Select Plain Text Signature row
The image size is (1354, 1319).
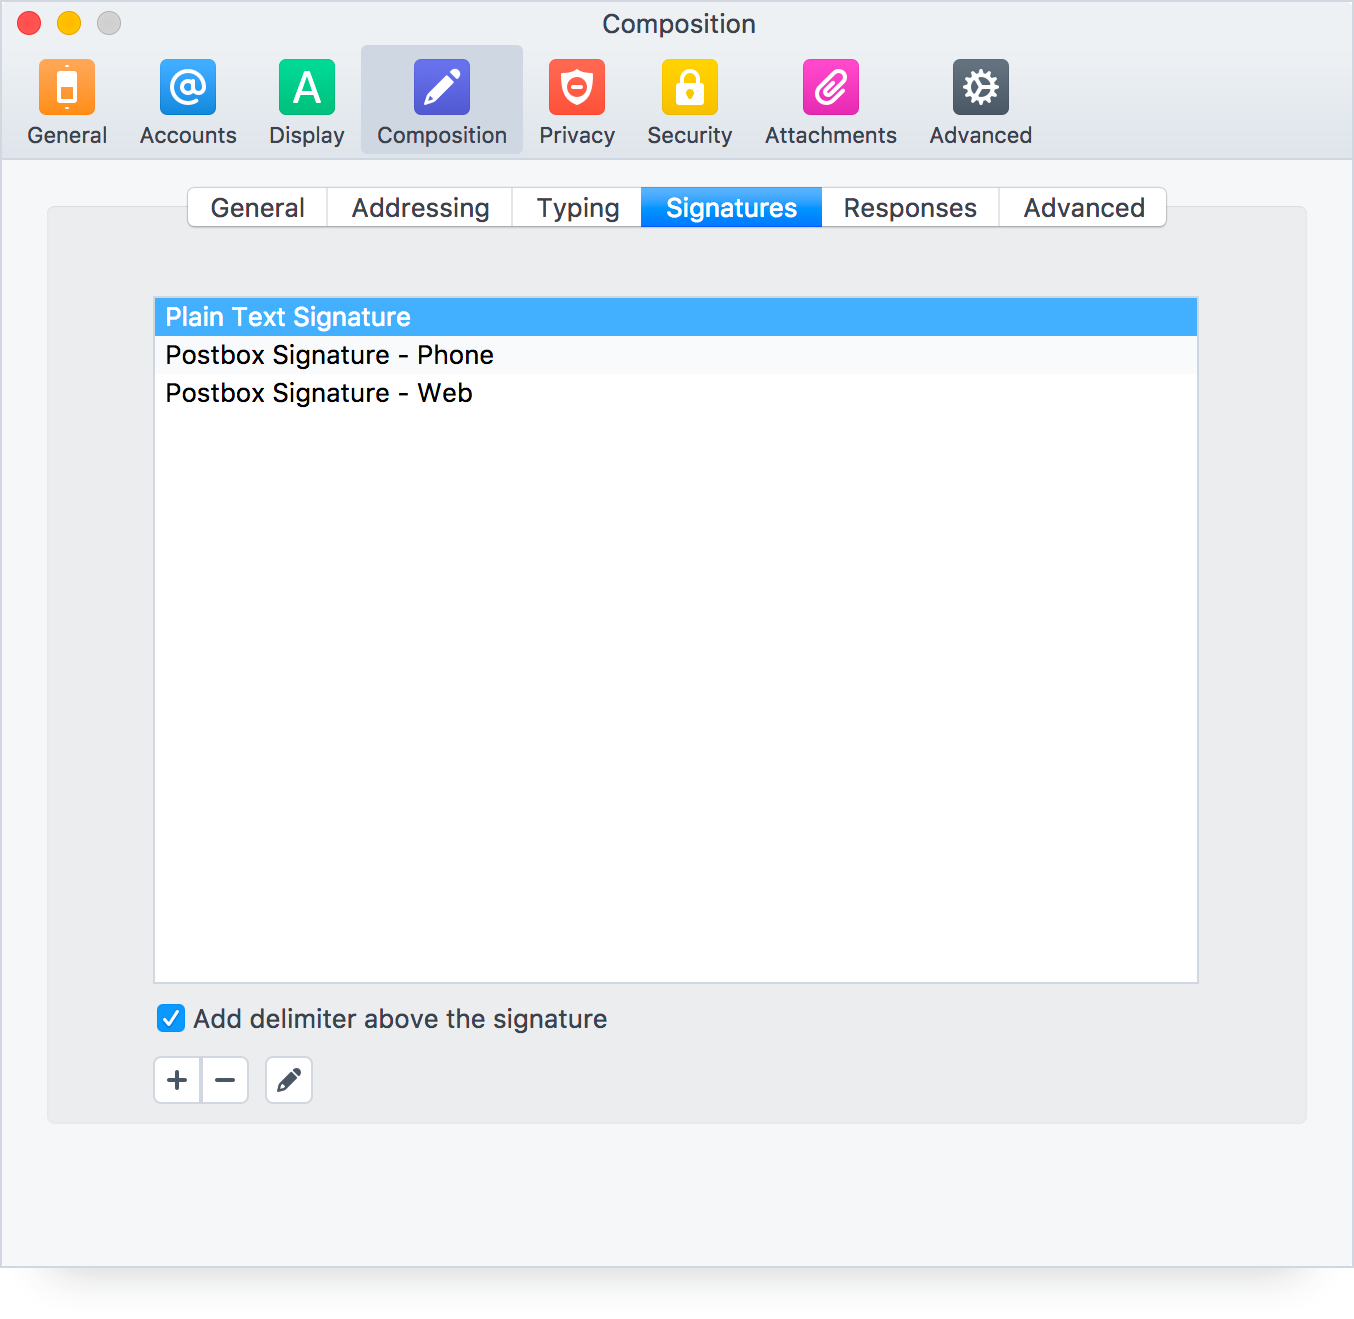288,317
